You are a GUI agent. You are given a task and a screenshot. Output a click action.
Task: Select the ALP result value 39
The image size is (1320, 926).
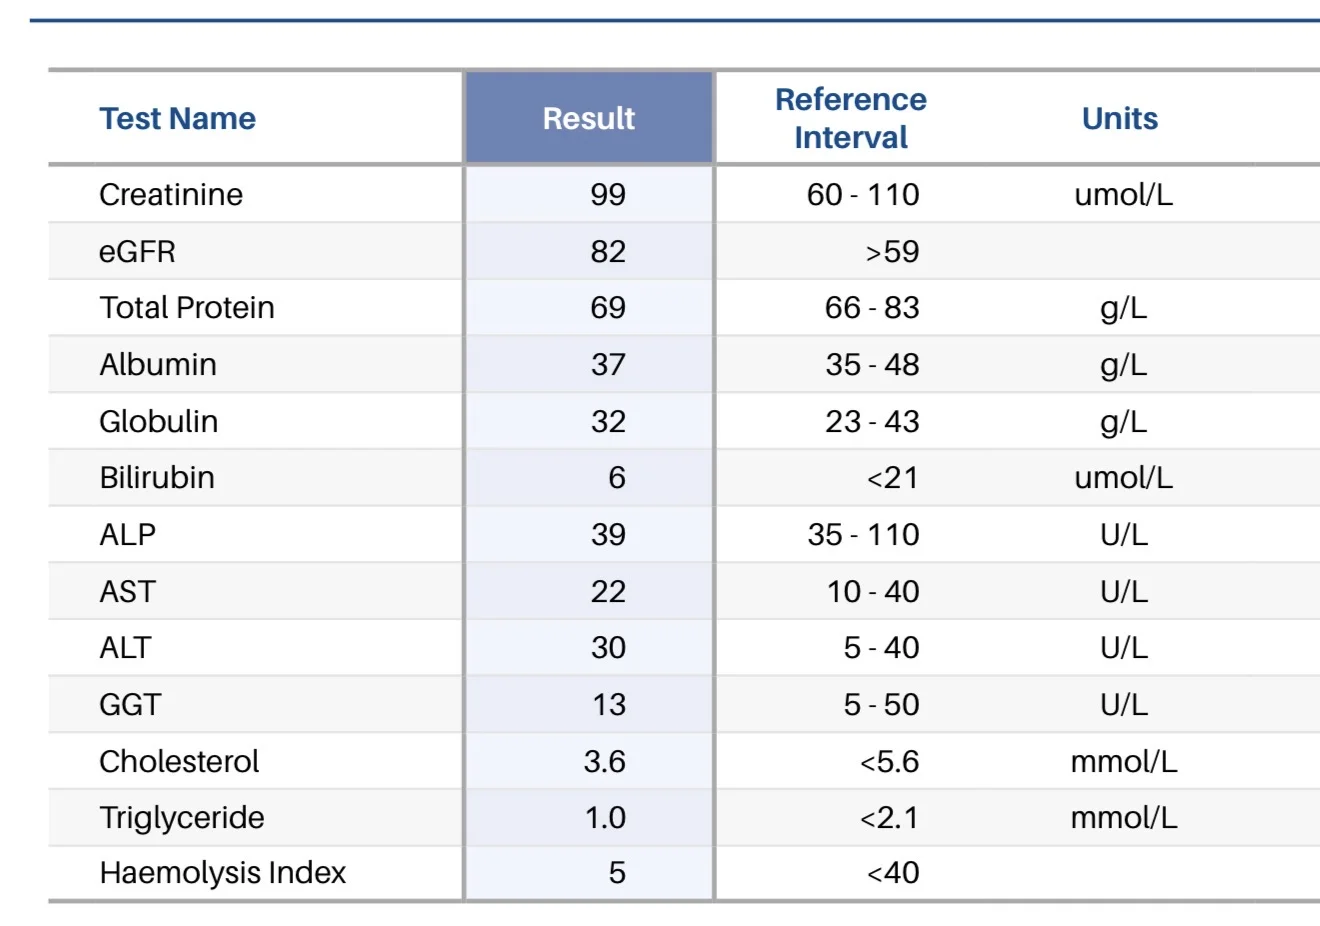click(608, 534)
